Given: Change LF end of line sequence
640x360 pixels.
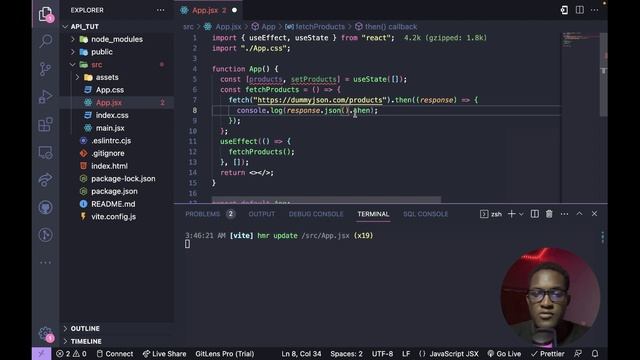Looking at the screenshot, I should 406,353.
